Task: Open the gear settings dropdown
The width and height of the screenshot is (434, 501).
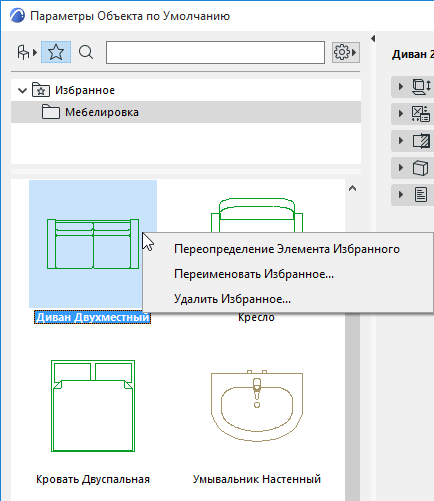Action: tap(346, 52)
